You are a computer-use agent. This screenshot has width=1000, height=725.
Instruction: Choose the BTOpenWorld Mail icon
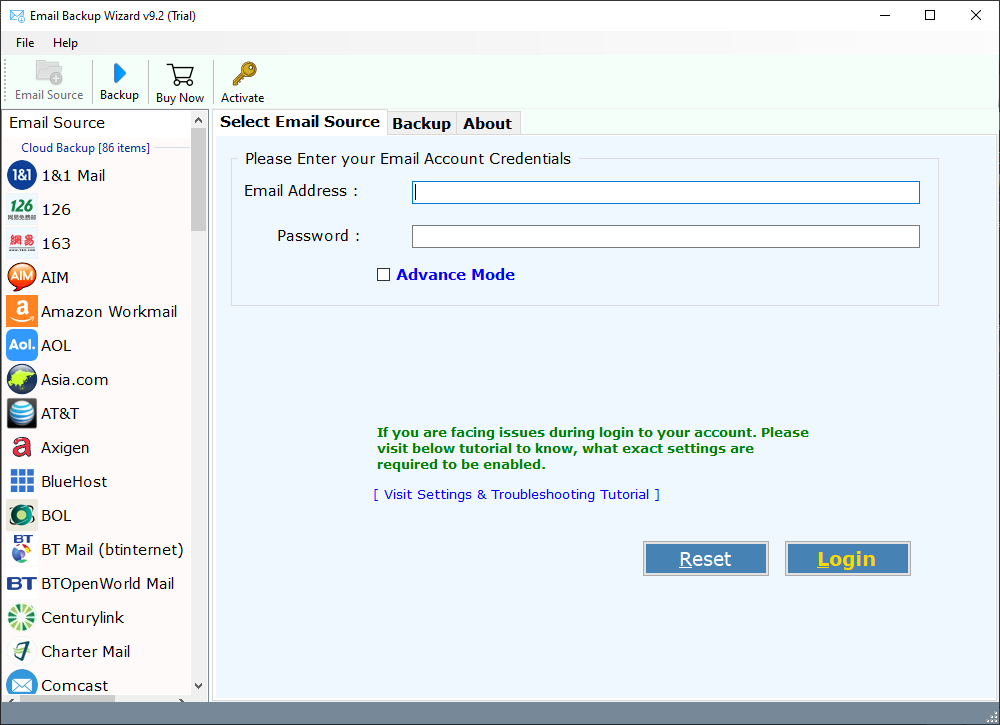coord(22,583)
